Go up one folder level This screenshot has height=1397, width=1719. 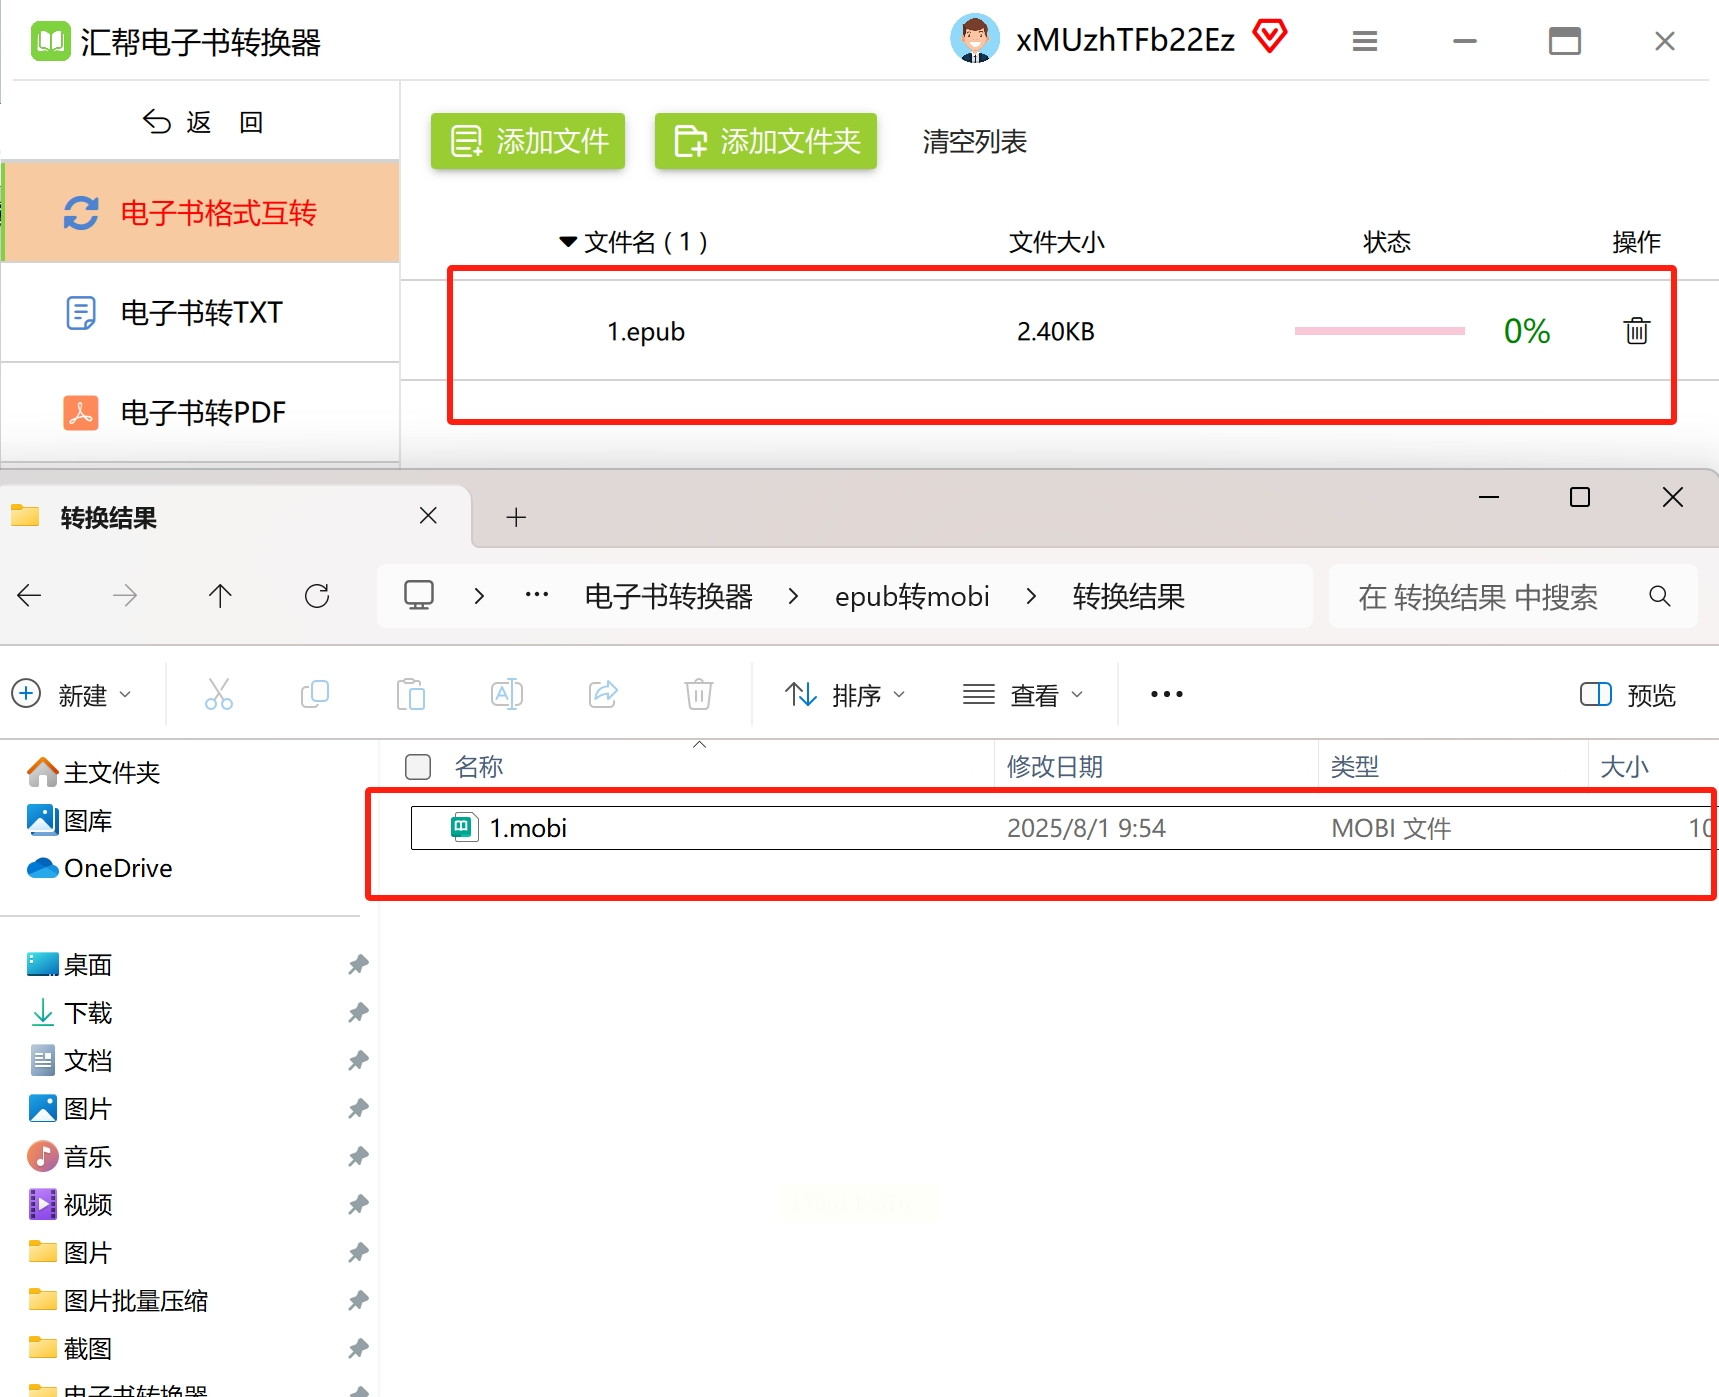(x=220, y=596)
